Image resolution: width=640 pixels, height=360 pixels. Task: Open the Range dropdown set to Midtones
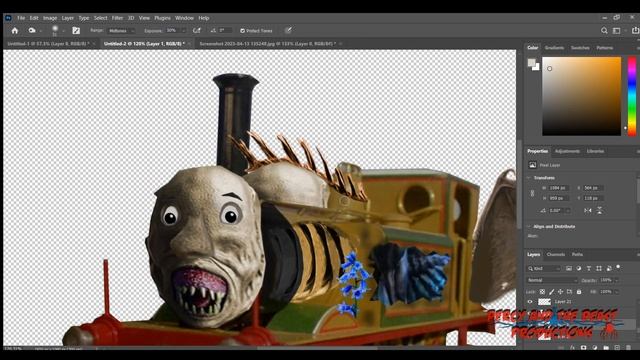[121, 31]
